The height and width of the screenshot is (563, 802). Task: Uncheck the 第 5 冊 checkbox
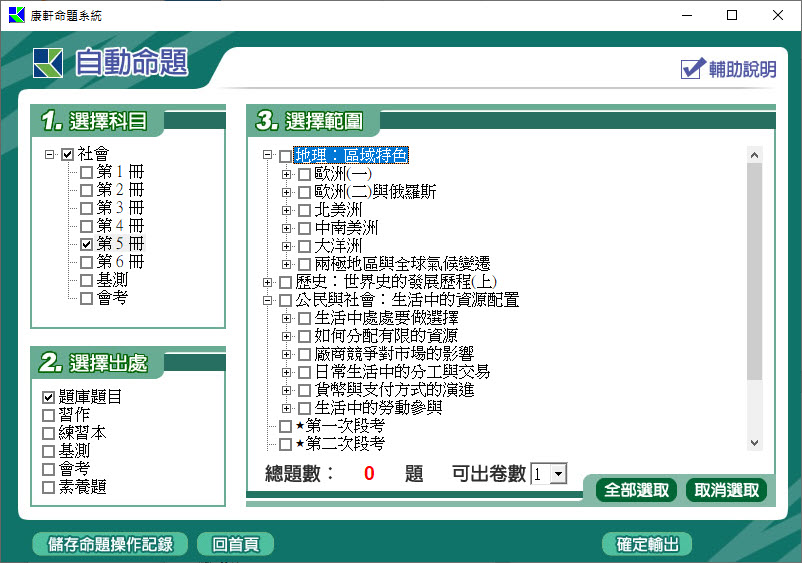click(x=86, y=244)
